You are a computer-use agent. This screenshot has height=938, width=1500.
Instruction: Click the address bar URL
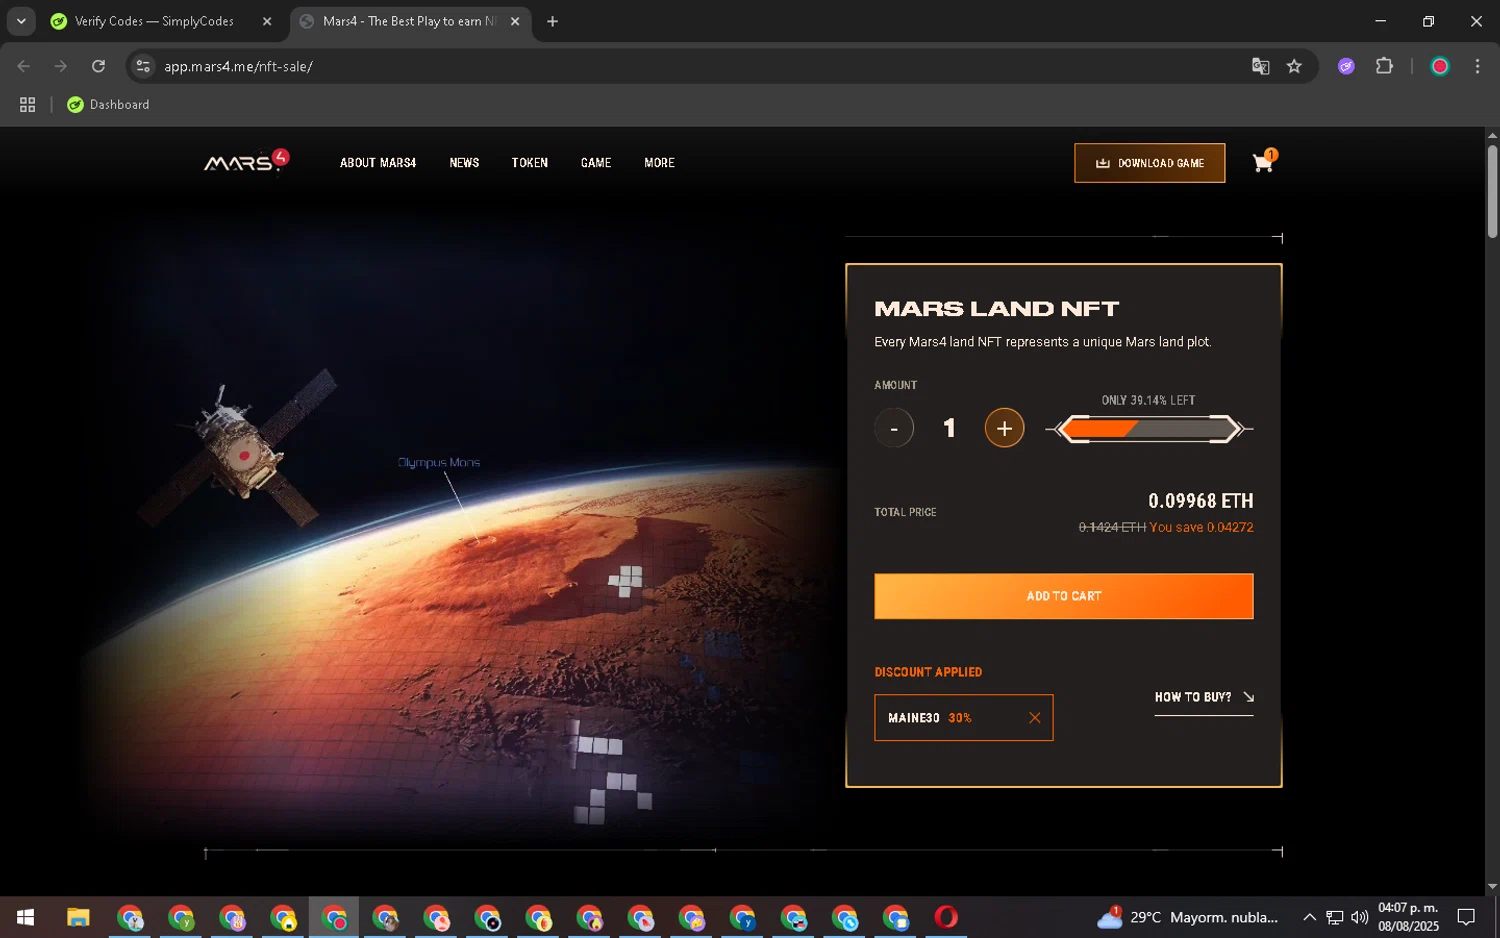point(238,66)
